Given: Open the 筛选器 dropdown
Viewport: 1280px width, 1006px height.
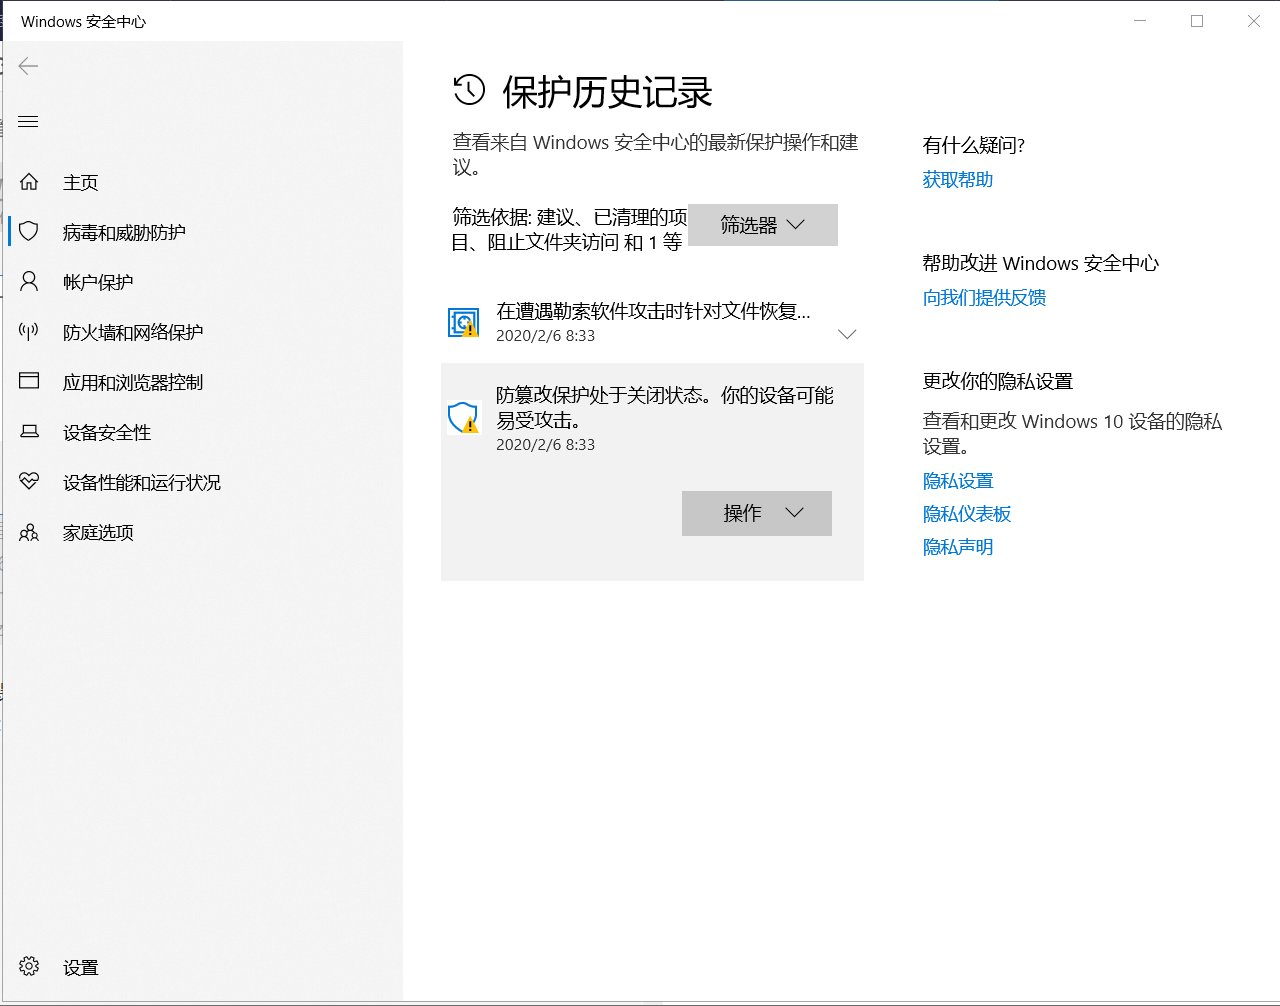Looking at the screenshot, I should (x=763, y=225).
